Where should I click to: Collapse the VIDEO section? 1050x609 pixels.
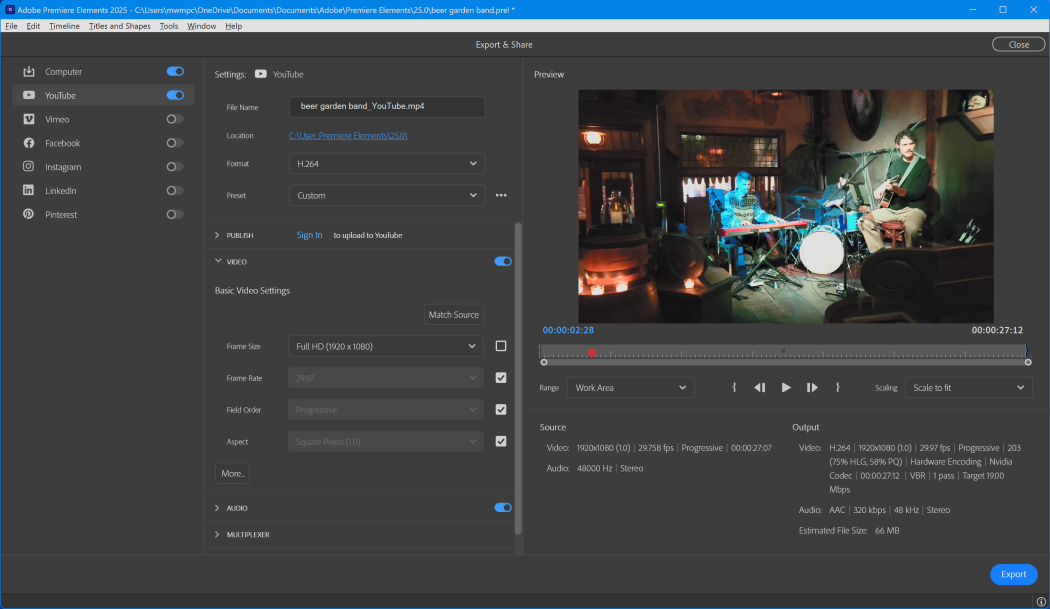pos(218,261)
